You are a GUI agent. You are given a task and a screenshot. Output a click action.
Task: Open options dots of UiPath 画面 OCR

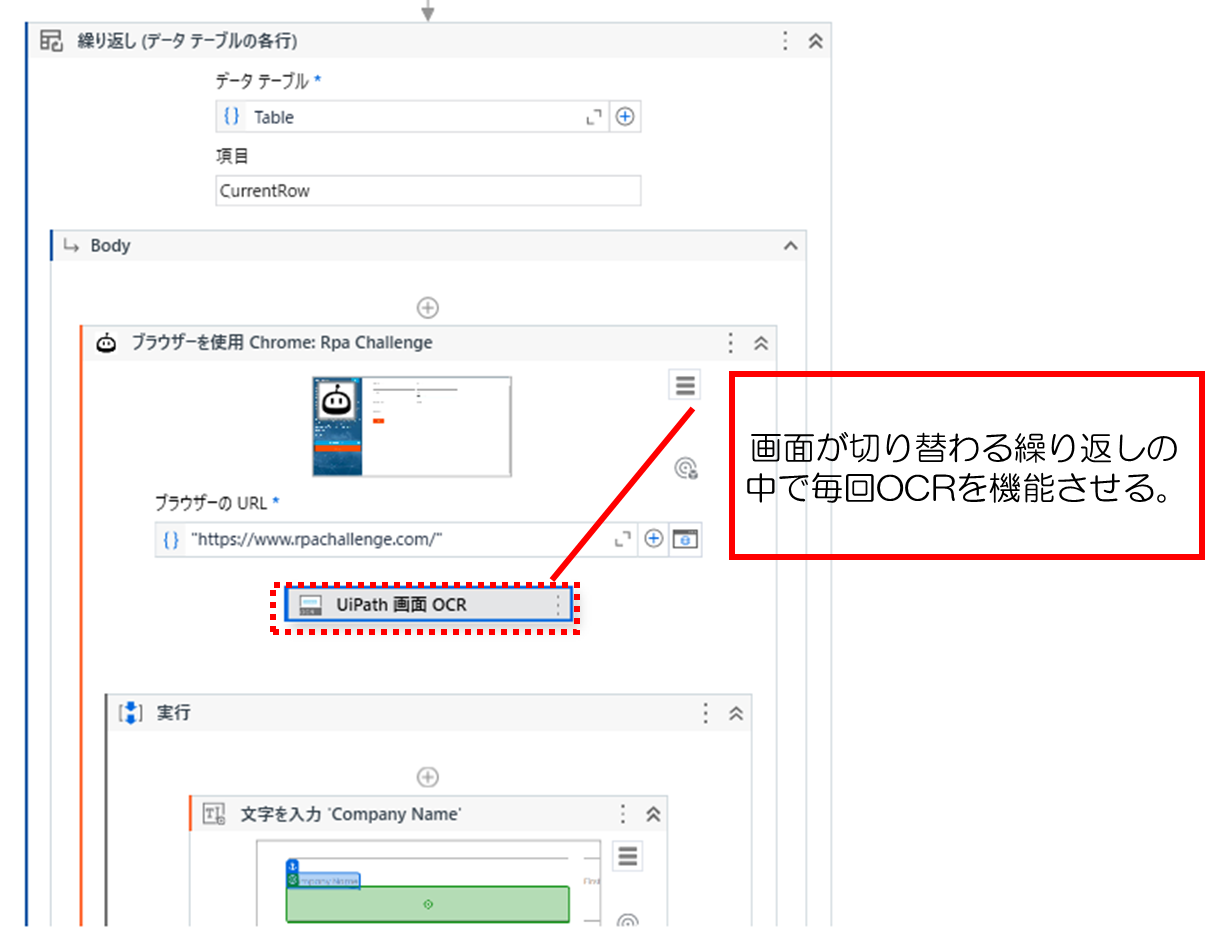coord(558,604)
